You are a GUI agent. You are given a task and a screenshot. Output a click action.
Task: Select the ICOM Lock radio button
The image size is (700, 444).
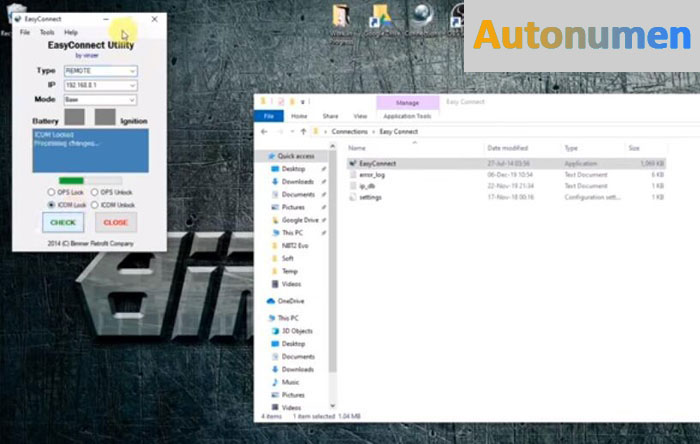pos(51,205)
